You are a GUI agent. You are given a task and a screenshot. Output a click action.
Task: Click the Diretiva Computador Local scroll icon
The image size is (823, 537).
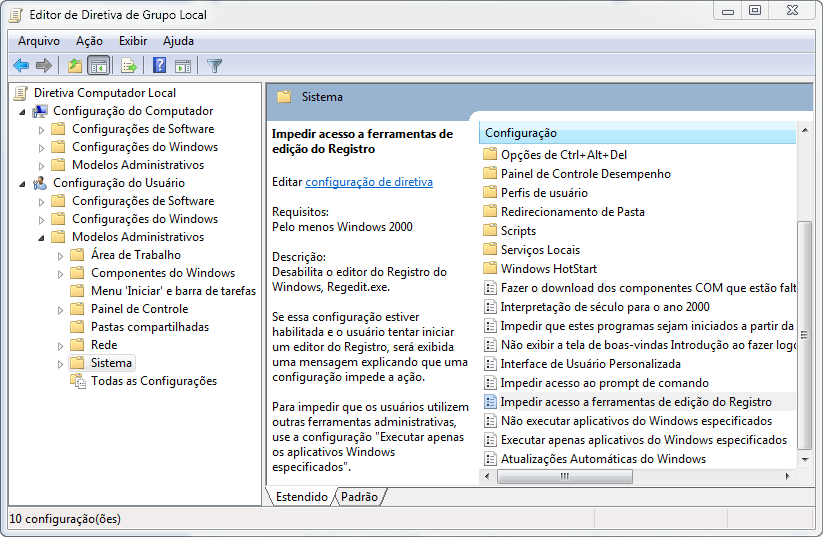coord(21,93)
